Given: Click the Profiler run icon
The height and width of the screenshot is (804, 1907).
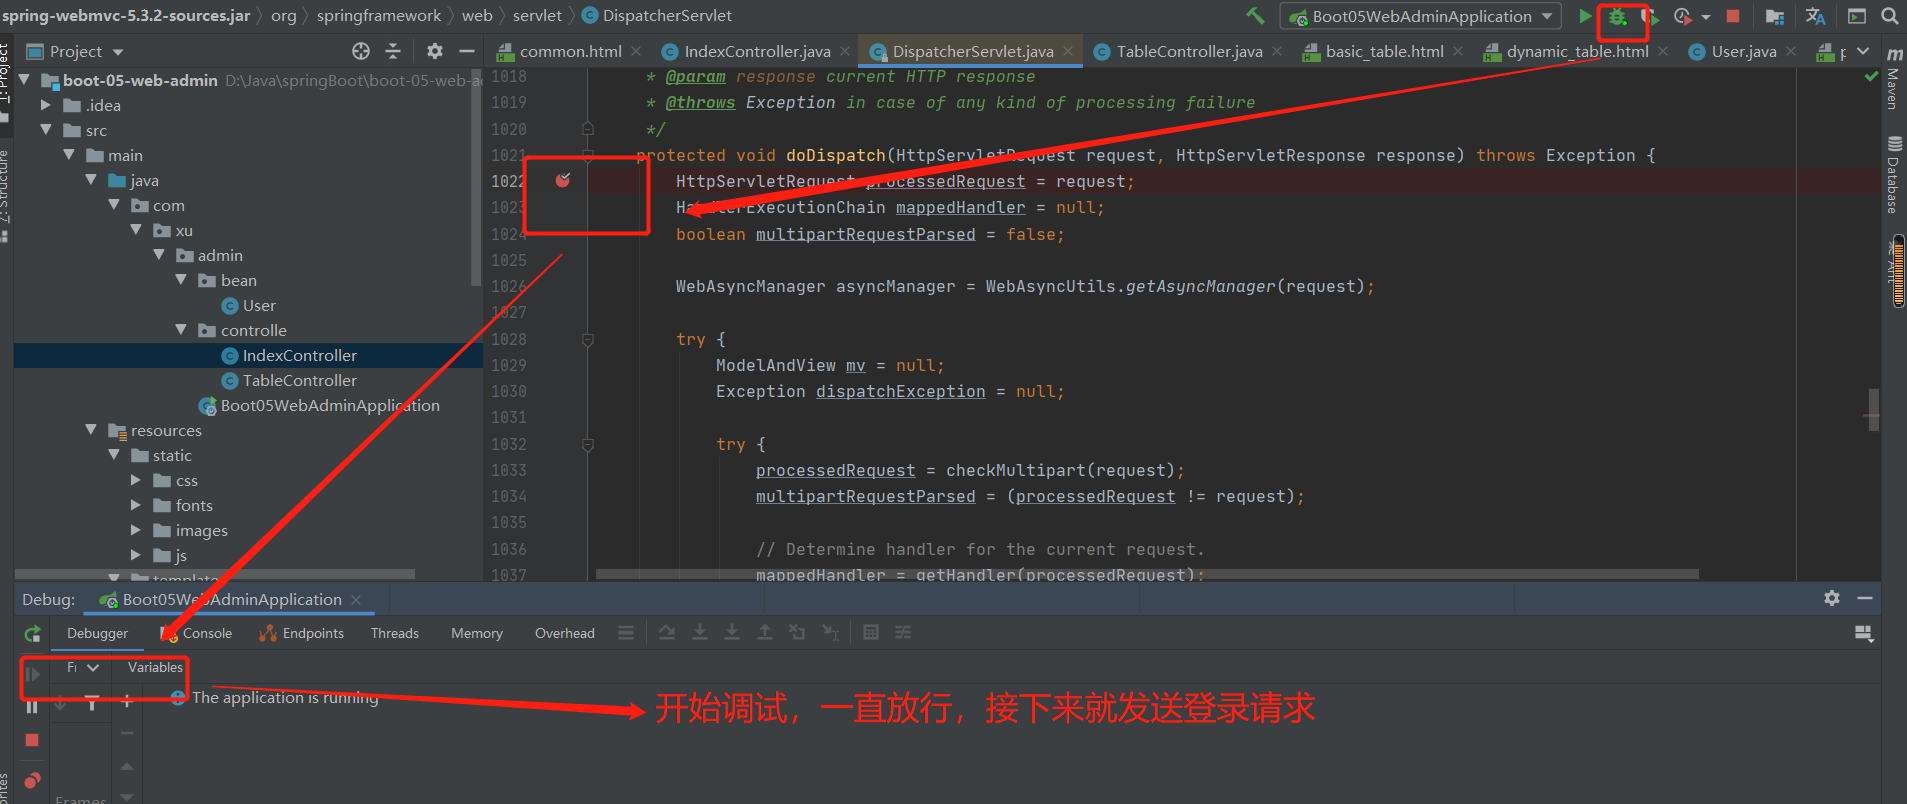Looking at the screenshot, I should pyautogui.click(x=1683, y=16).
